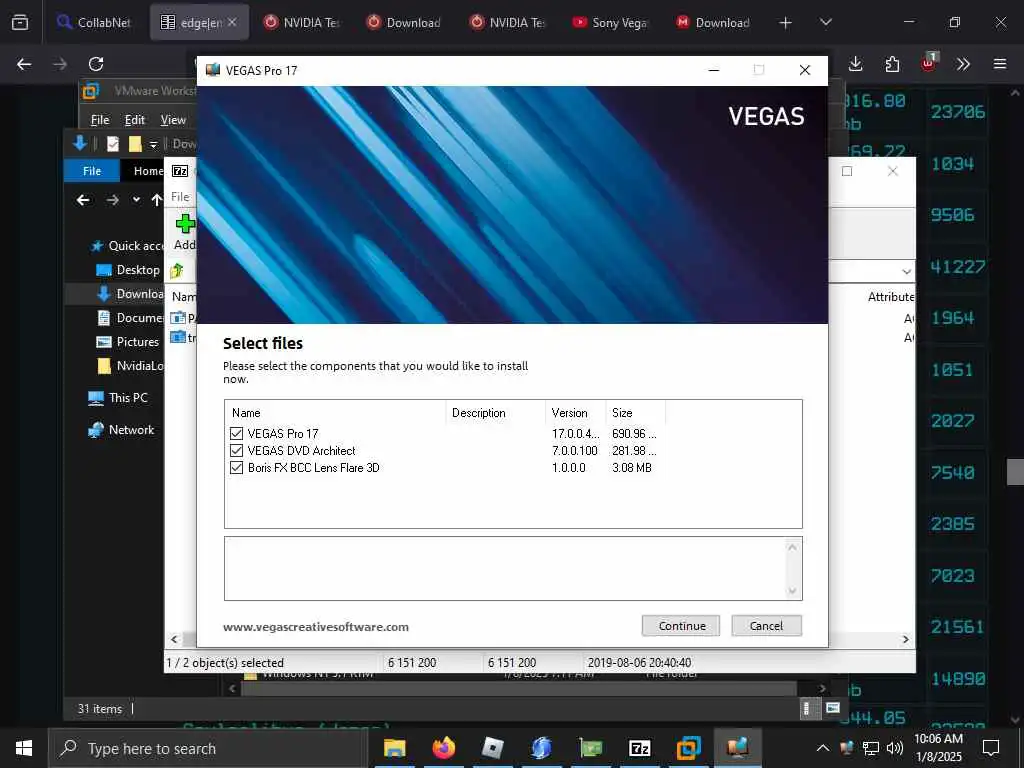Show hidden system tray icons
Screen dimensions: 1024x768
point(823,748)
